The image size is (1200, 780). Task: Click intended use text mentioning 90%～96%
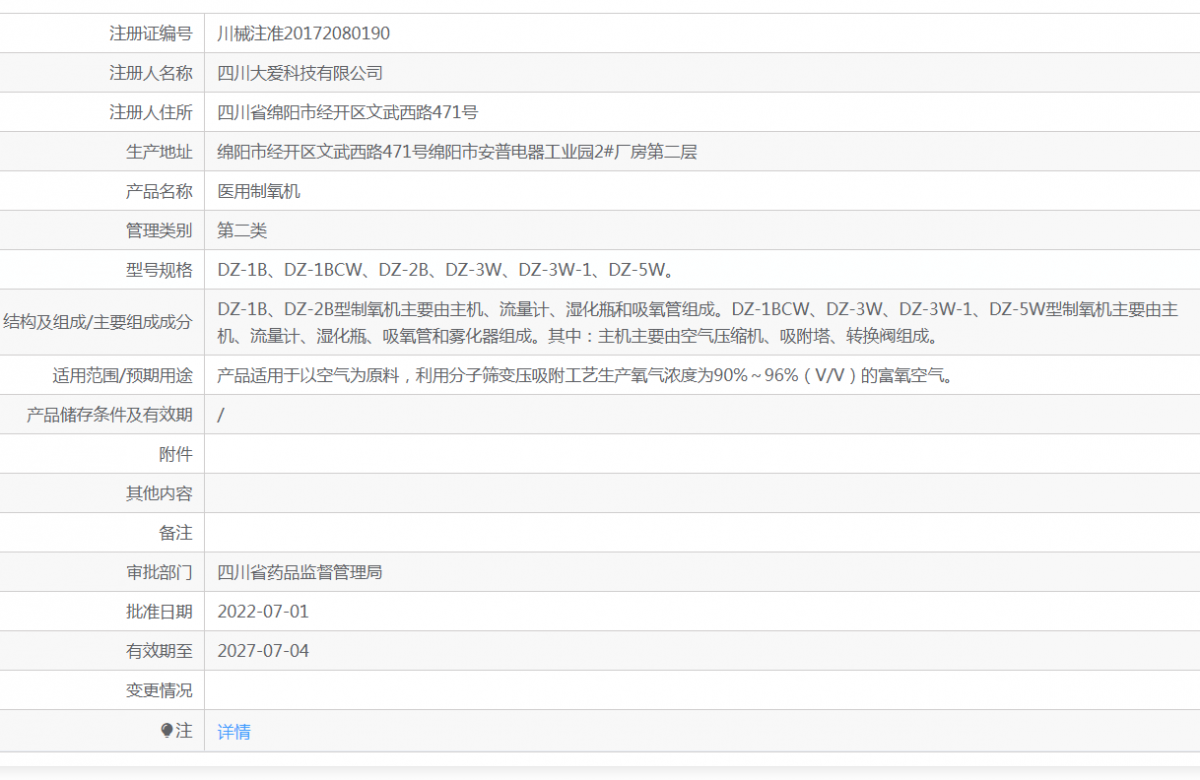tap(585, 376)
